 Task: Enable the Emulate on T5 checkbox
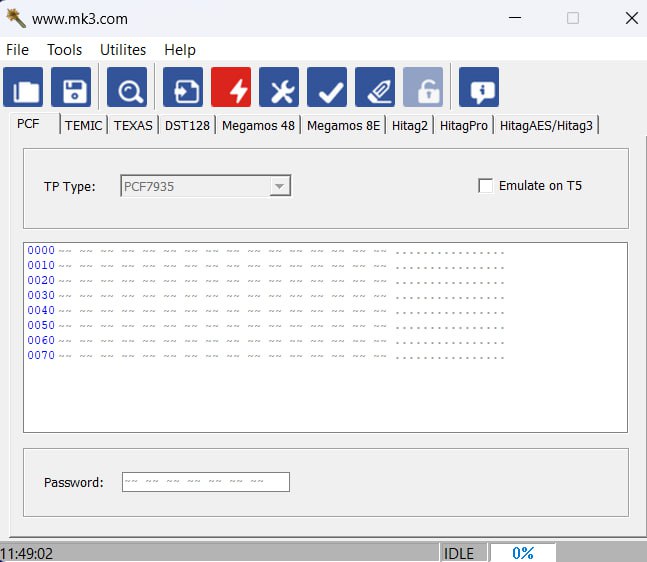(486, 186)
